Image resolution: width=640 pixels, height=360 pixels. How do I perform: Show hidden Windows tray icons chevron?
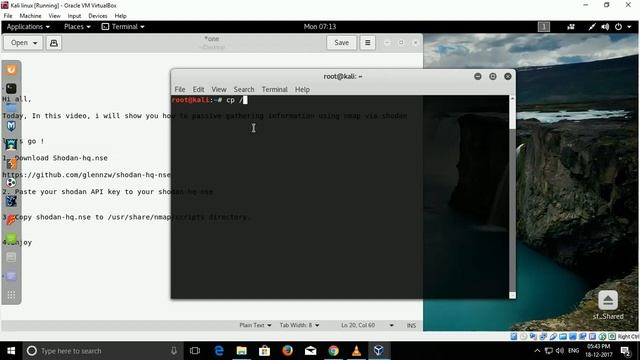(x=537, y=351)
